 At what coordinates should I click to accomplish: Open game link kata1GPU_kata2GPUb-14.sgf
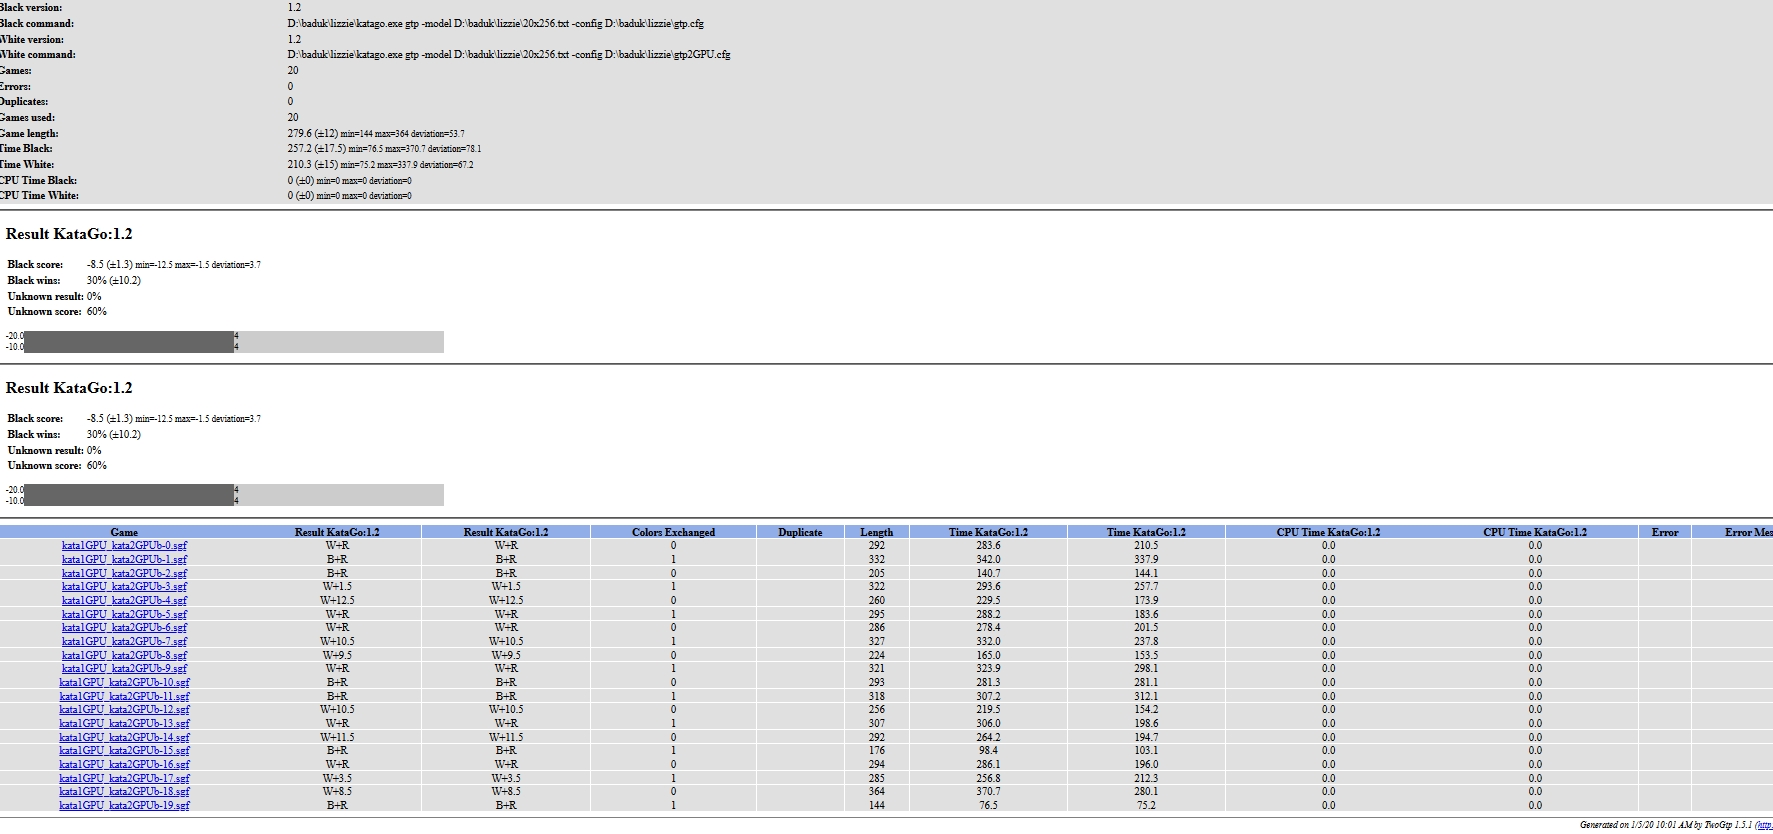(124, 737)
